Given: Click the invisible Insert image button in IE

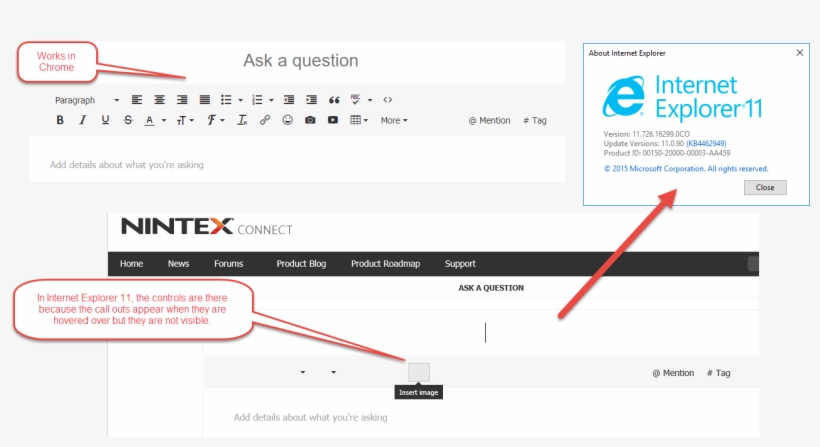Looking at the screenshot, I should tap(419, 373).
